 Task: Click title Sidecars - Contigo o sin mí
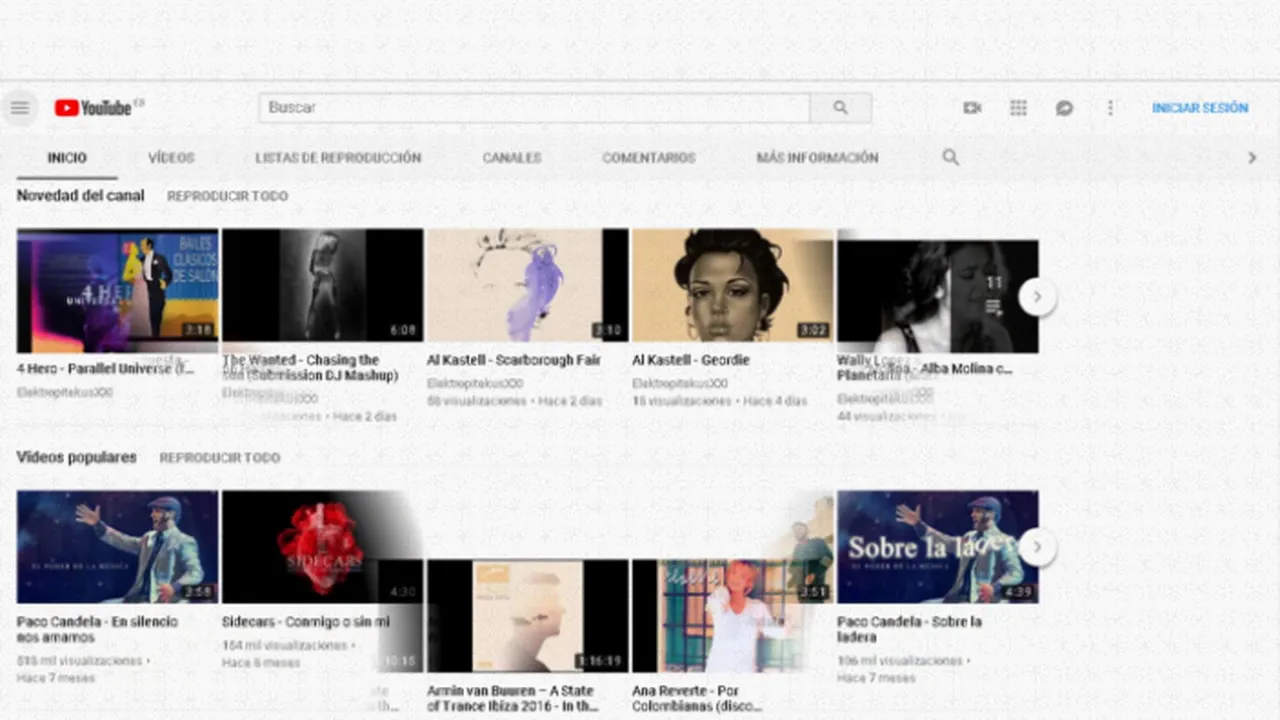(x=305, y=621)
